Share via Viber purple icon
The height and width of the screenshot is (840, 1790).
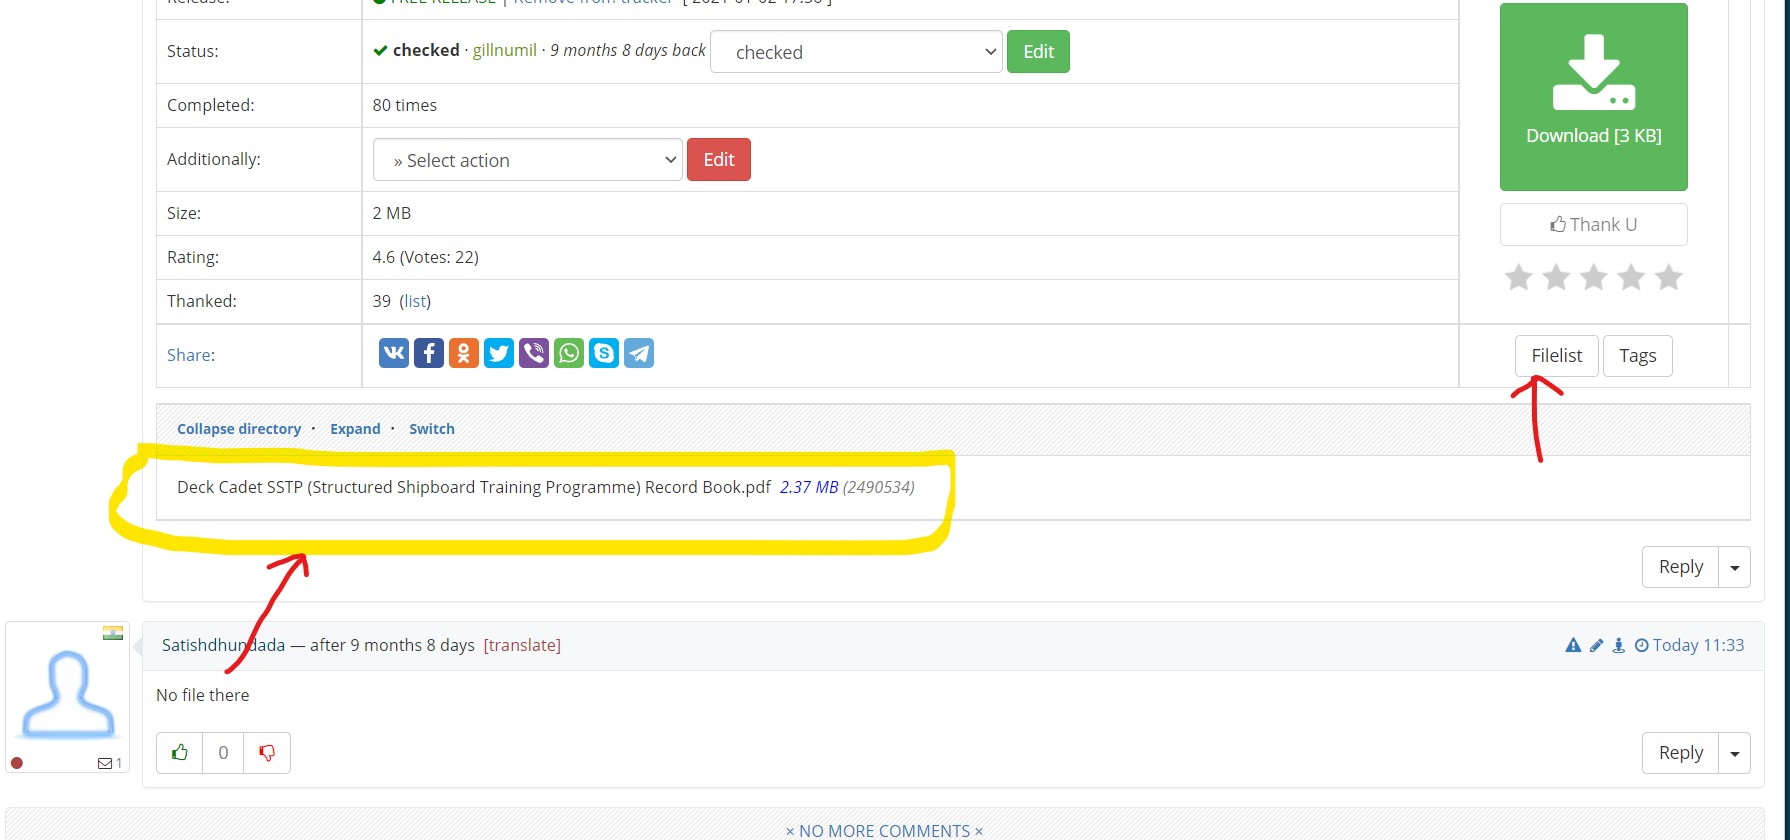[x=534, y=353]
